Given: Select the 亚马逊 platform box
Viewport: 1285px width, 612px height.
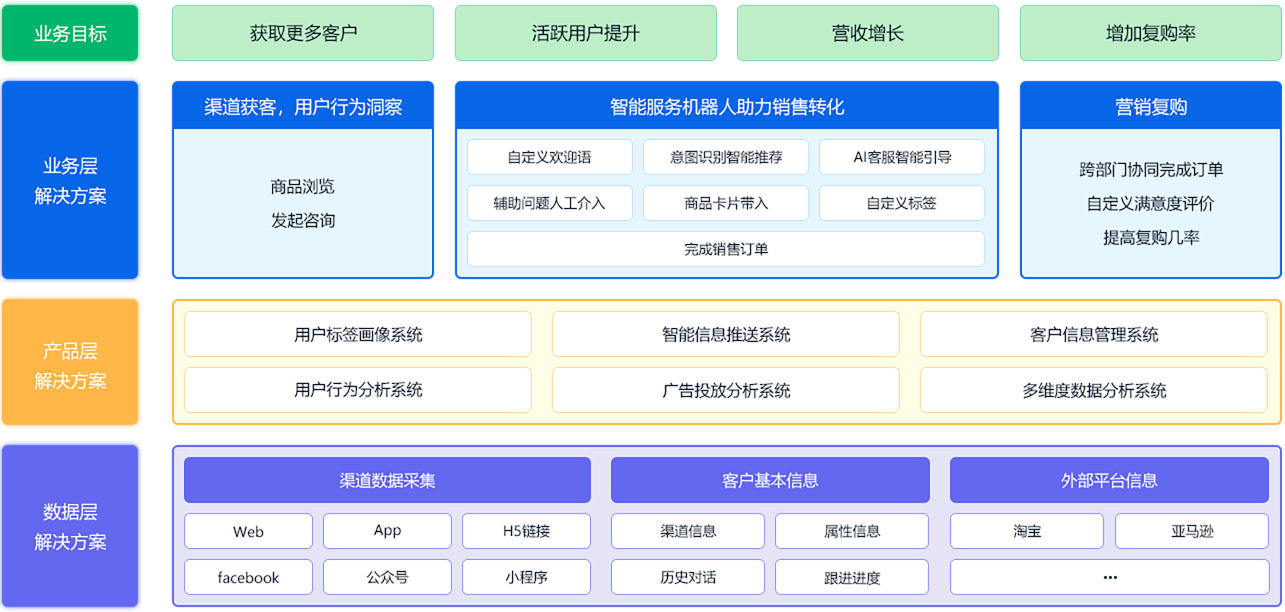Looking at the screenshot, I should (x=1192, y=531).
